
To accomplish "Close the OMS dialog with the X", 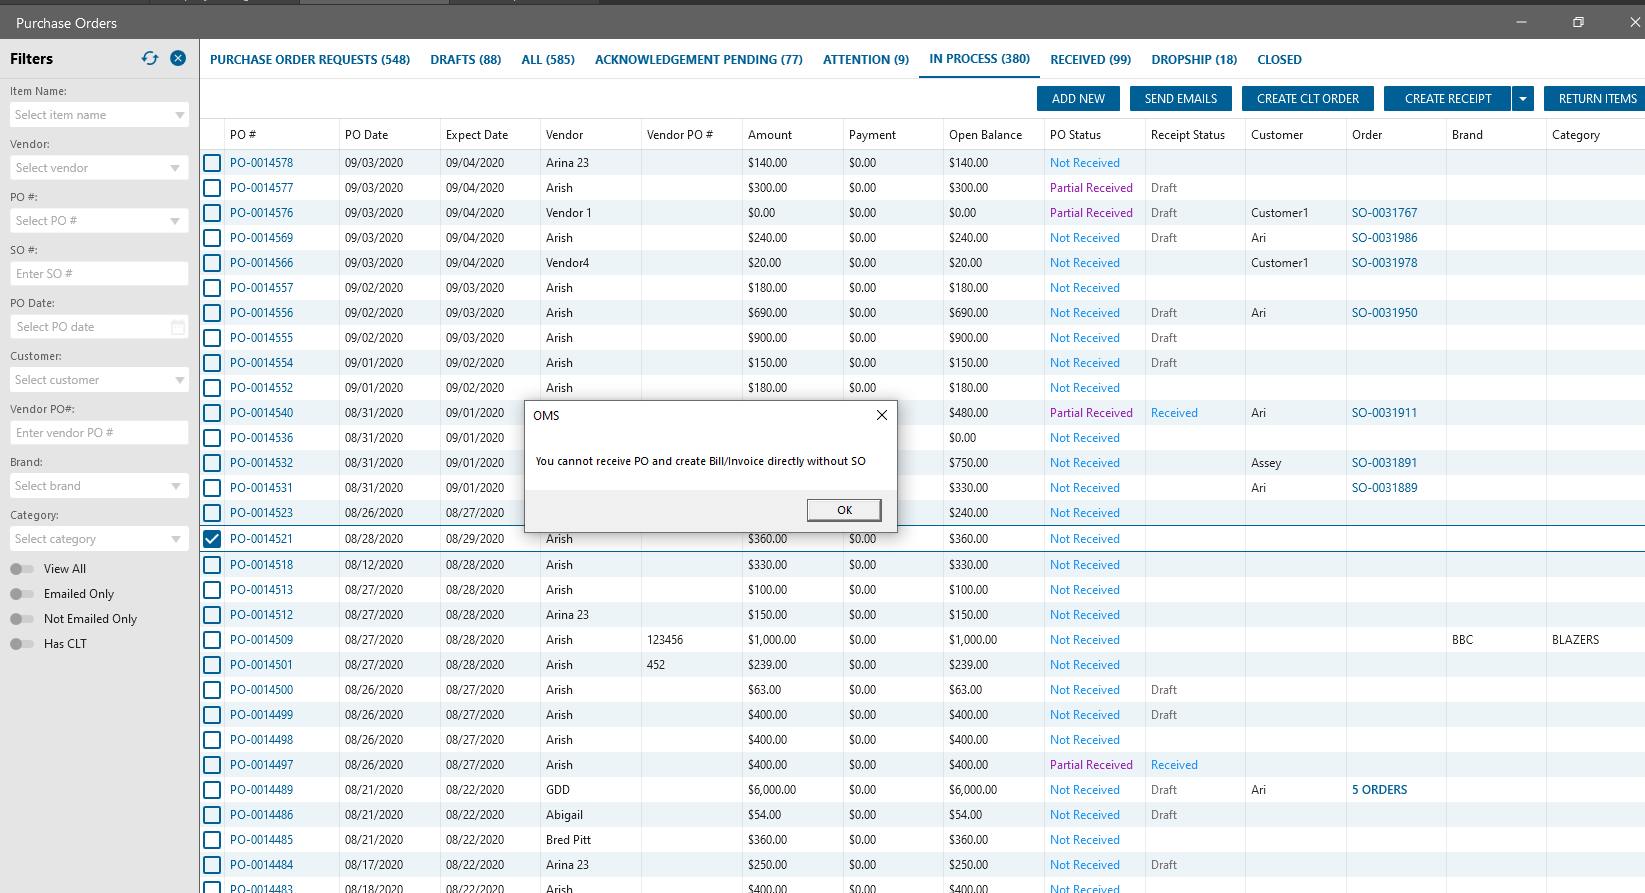I will (x=881, y=415).
